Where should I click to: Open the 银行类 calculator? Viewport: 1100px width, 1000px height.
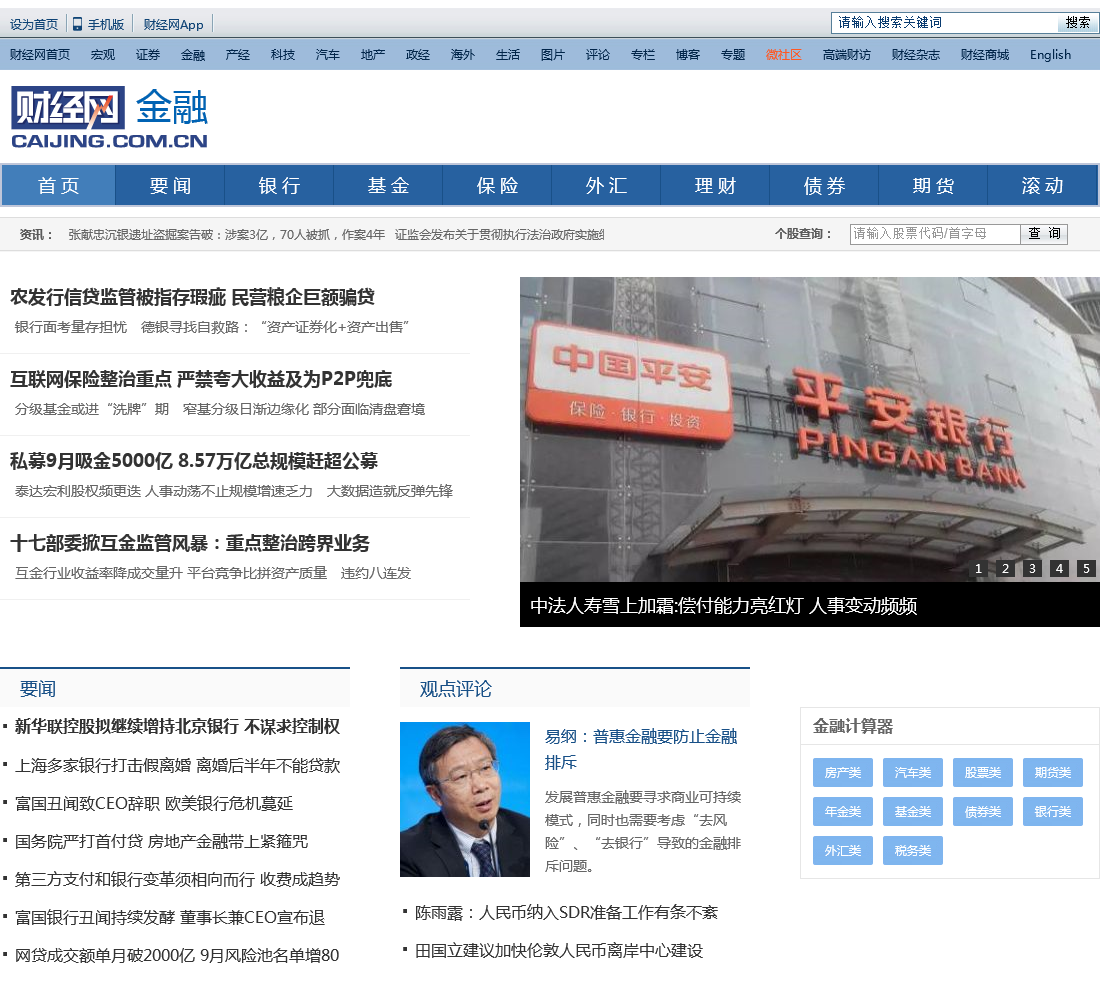tap(1053, 812)
